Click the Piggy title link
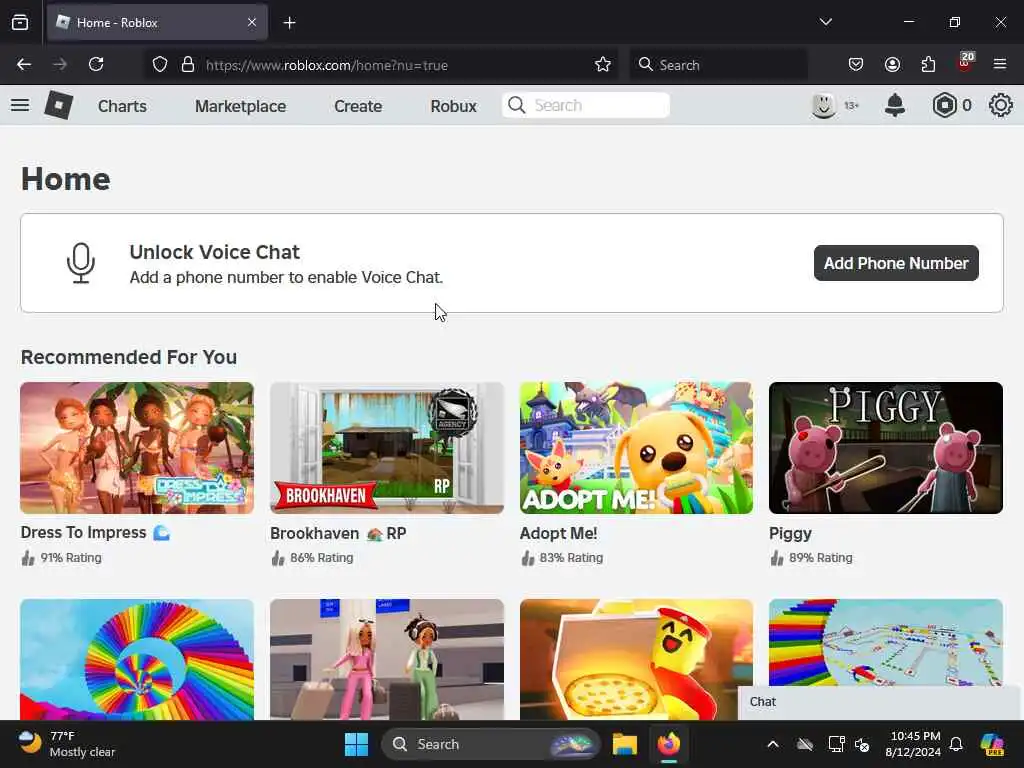This screenshot has width=1024, height=768. [790, 534]
